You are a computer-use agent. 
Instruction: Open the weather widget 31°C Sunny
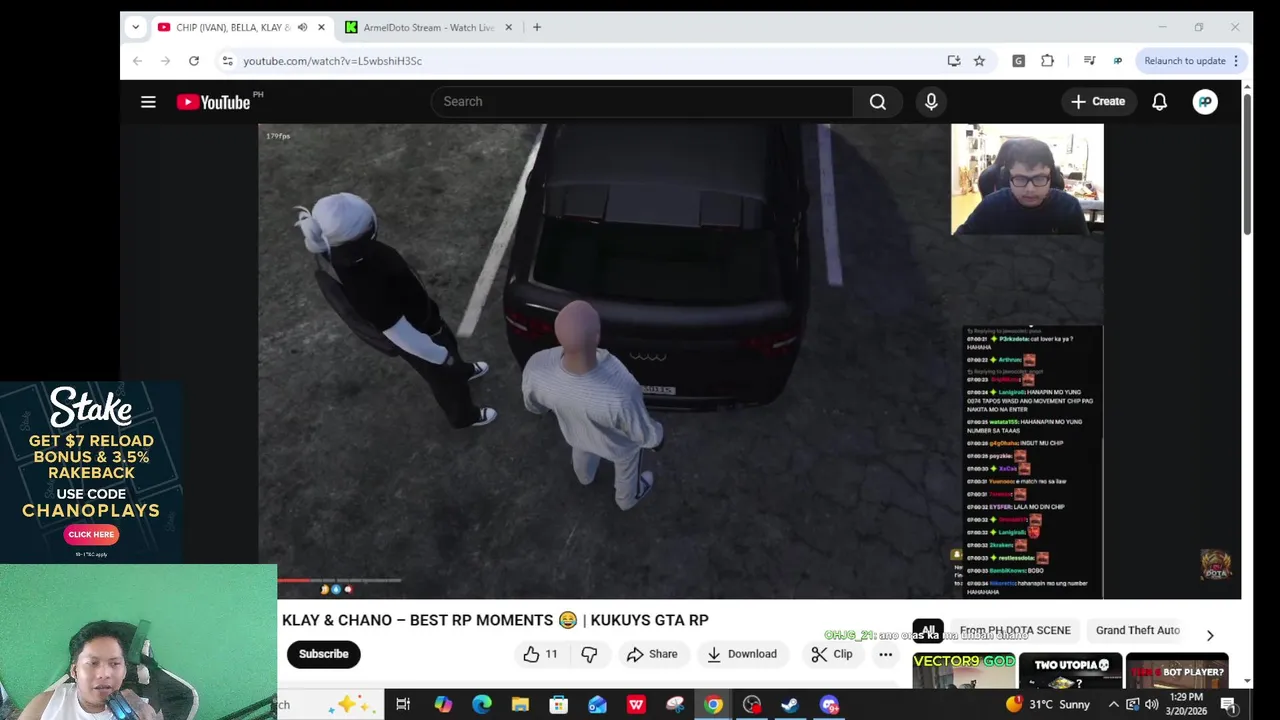(x=1048, y=705)
